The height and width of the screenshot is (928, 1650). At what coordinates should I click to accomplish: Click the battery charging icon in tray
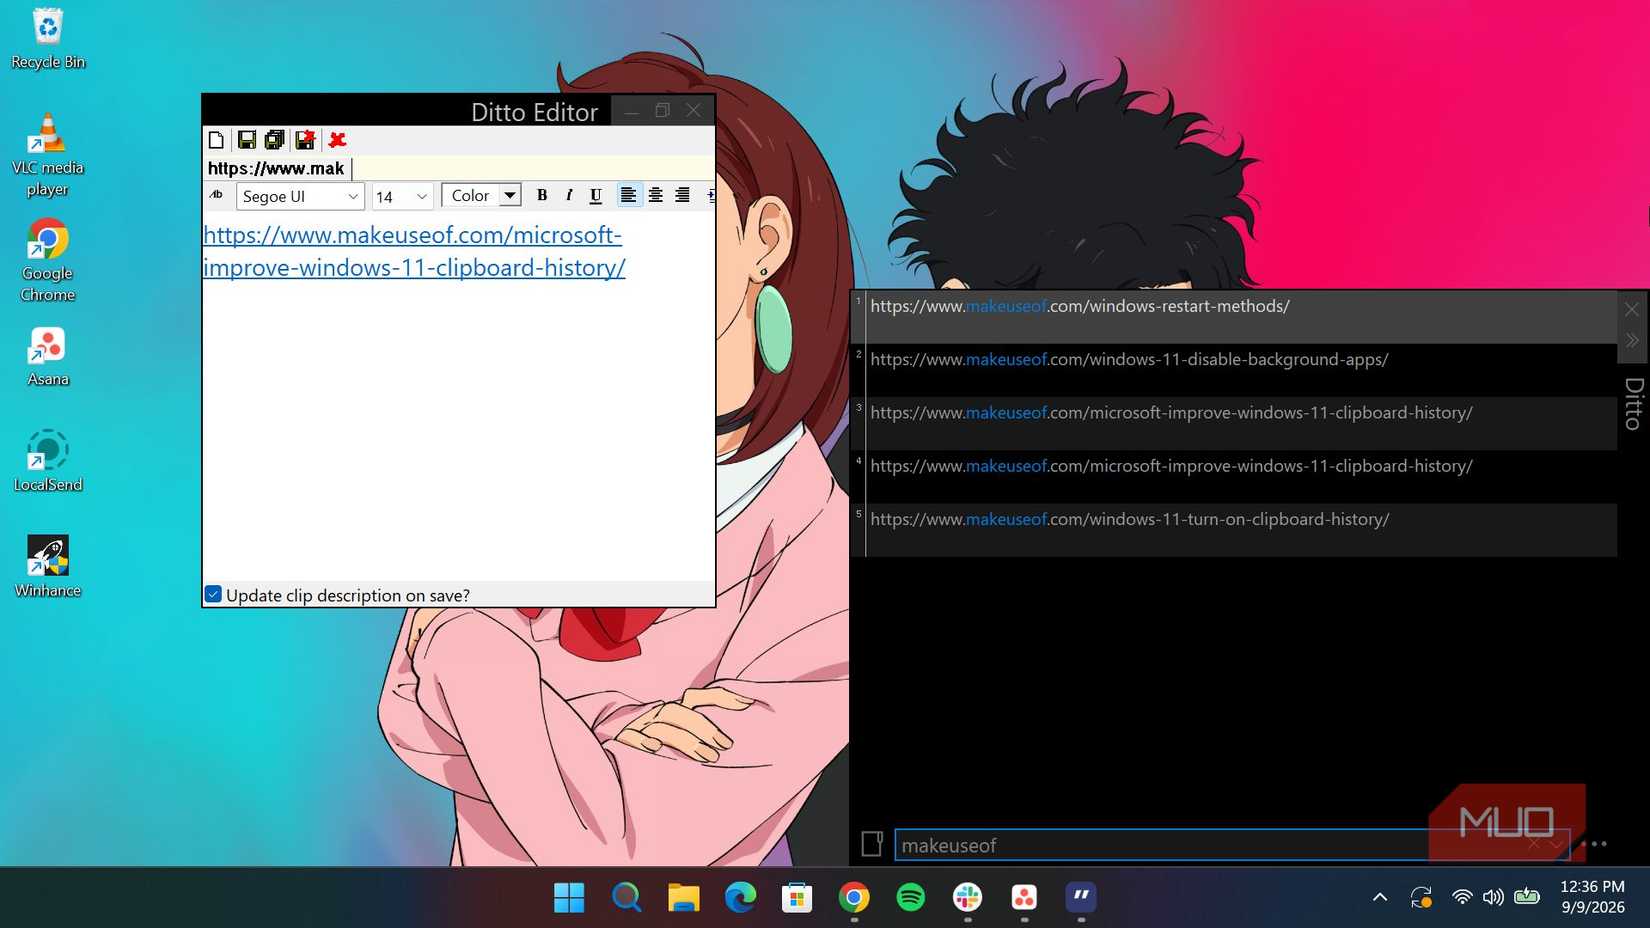click(1527, 897)
